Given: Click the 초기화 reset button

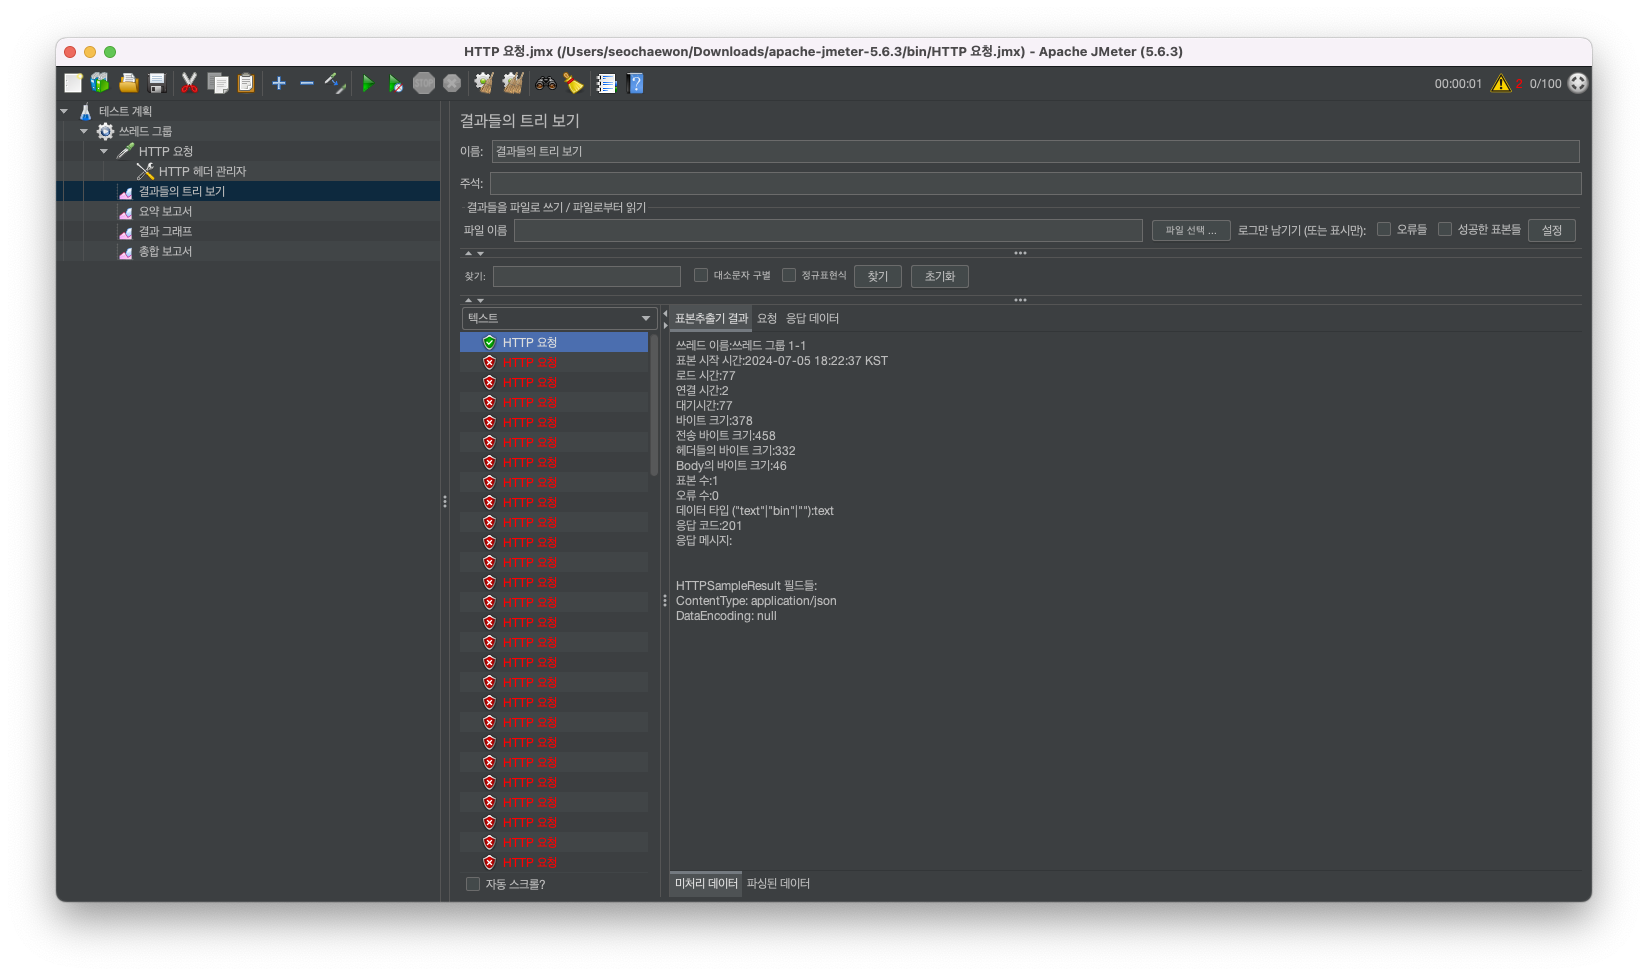Looking at the screenshot, I should click(940, 276).
